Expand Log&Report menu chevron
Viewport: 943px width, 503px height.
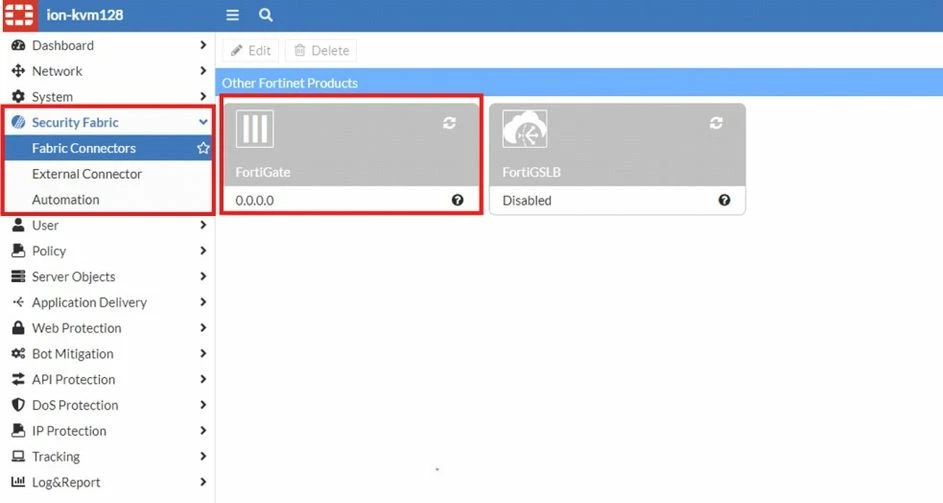click(x=203, y=481)
